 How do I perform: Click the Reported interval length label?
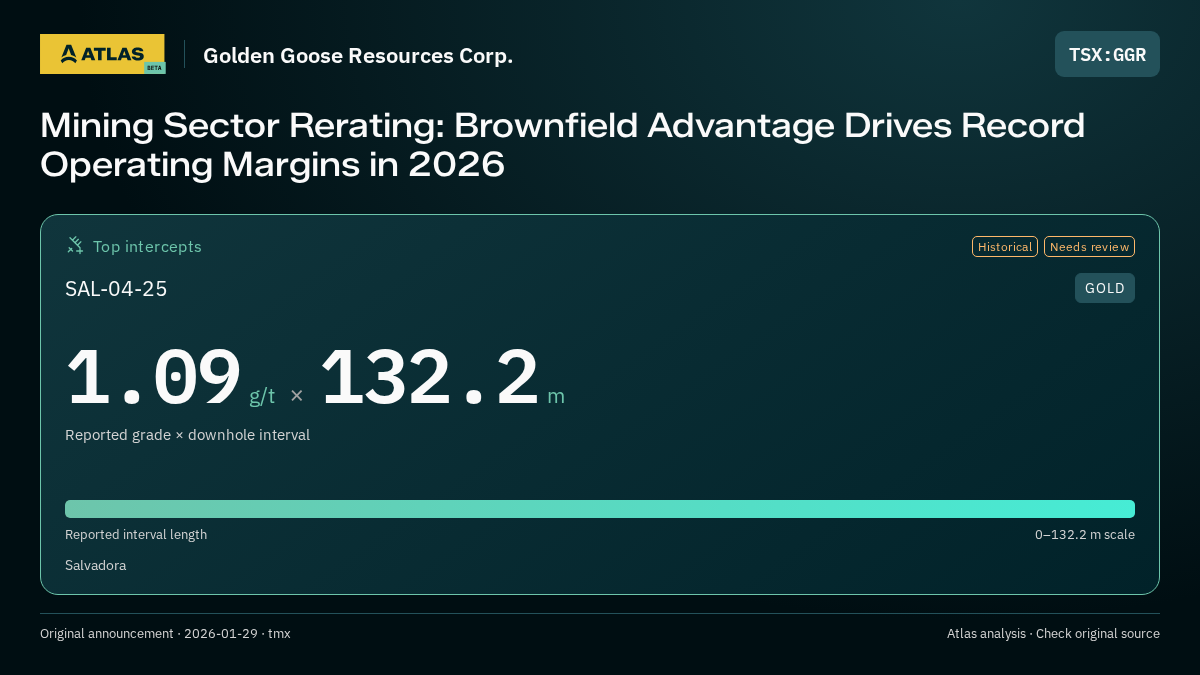point(136,535)
